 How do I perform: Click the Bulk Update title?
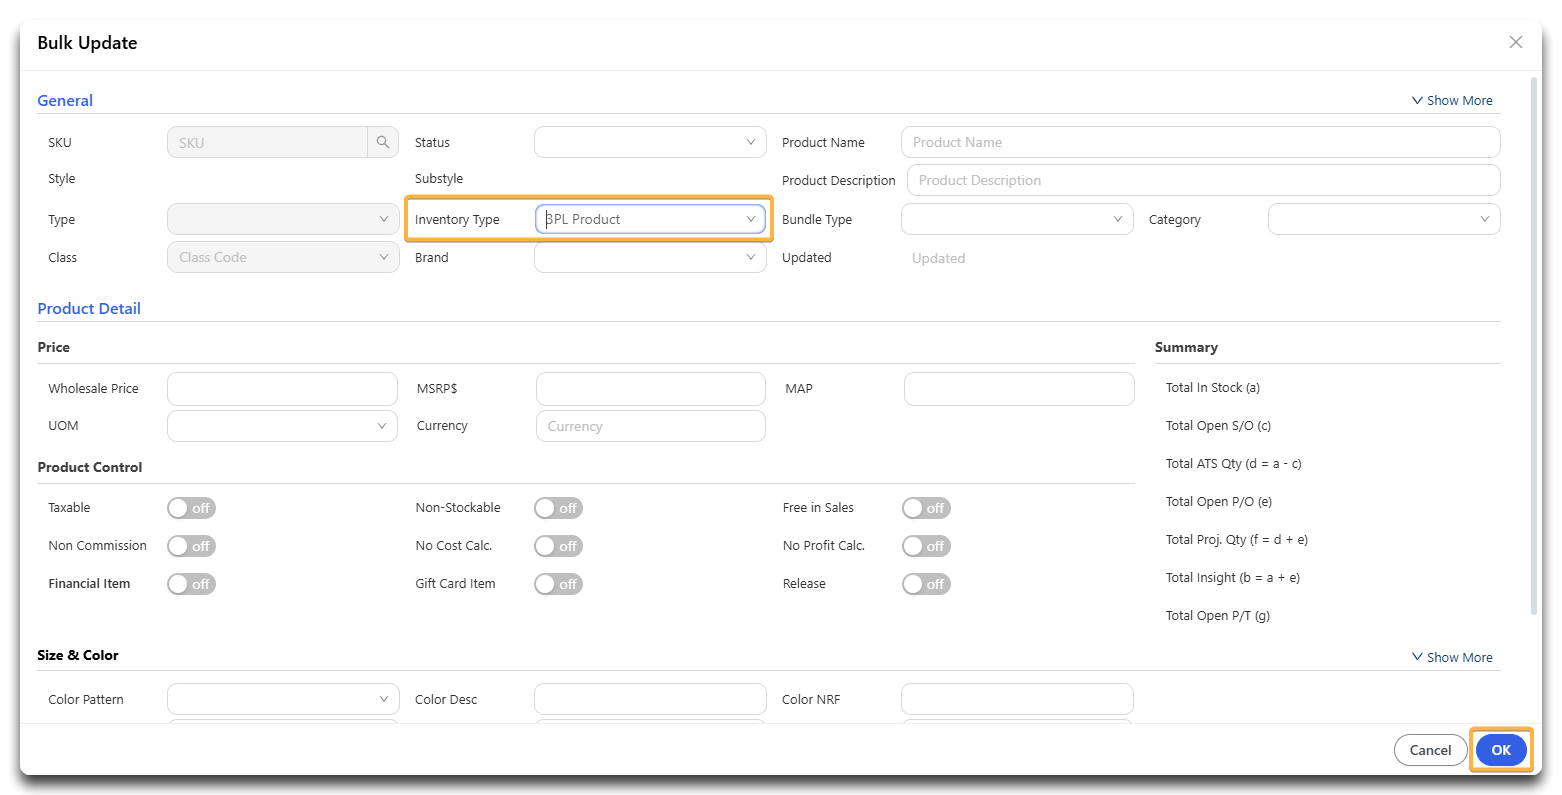coord(87,42)
